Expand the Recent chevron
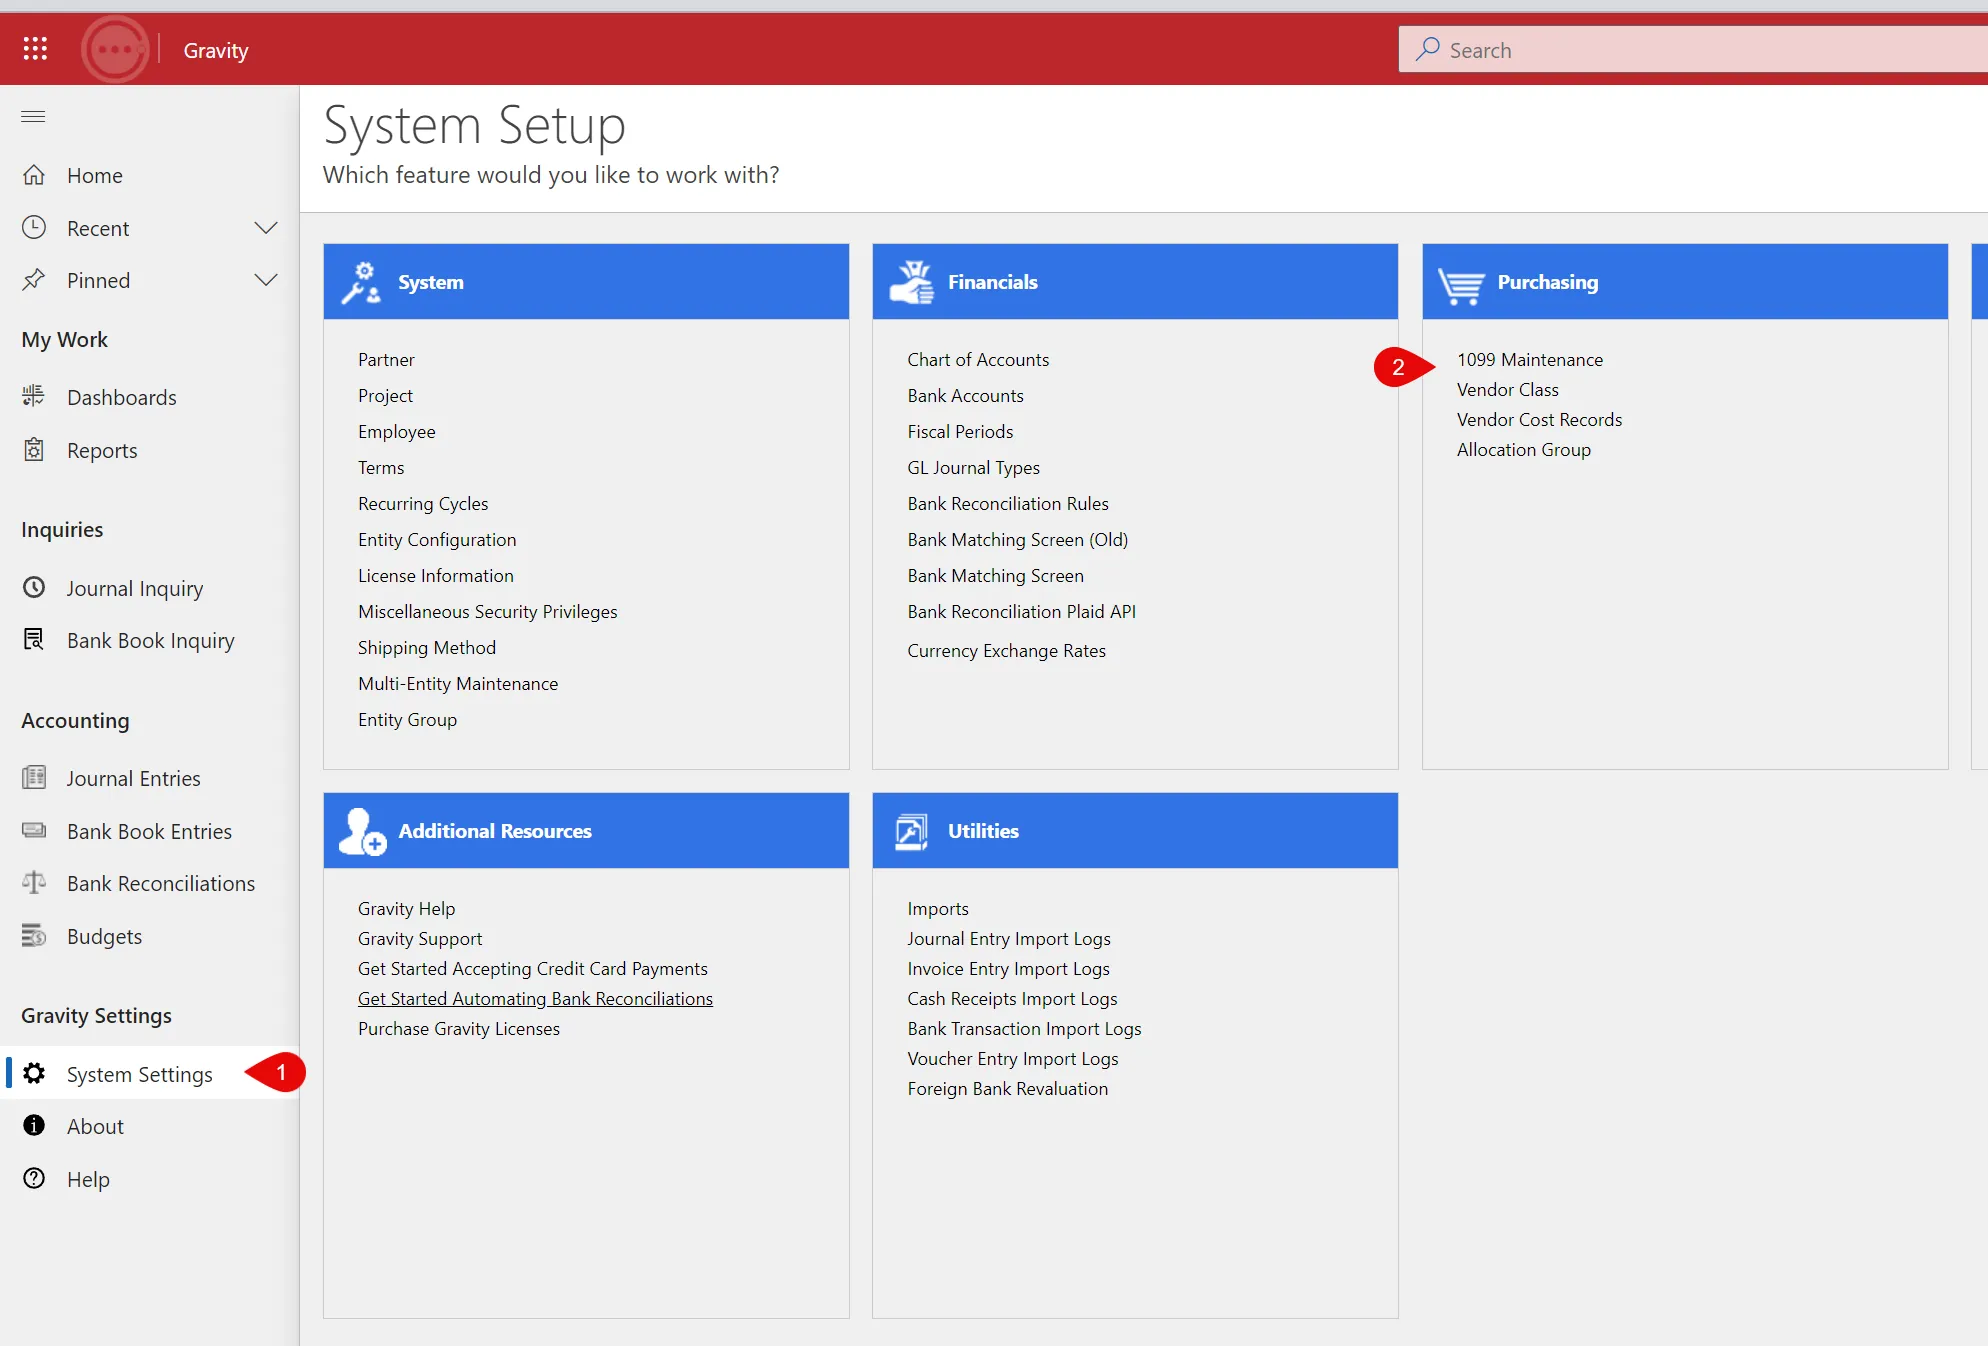This screenshot has width=1988, height=1346. tap(266, 228)
